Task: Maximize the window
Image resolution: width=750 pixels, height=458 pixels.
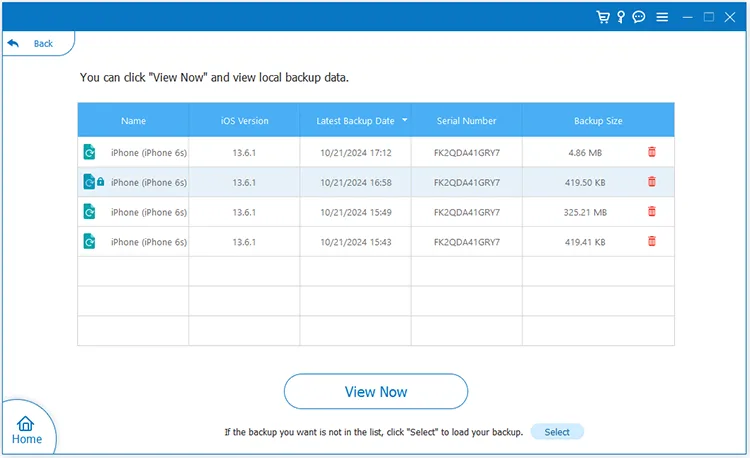Action: click(709, 17)
